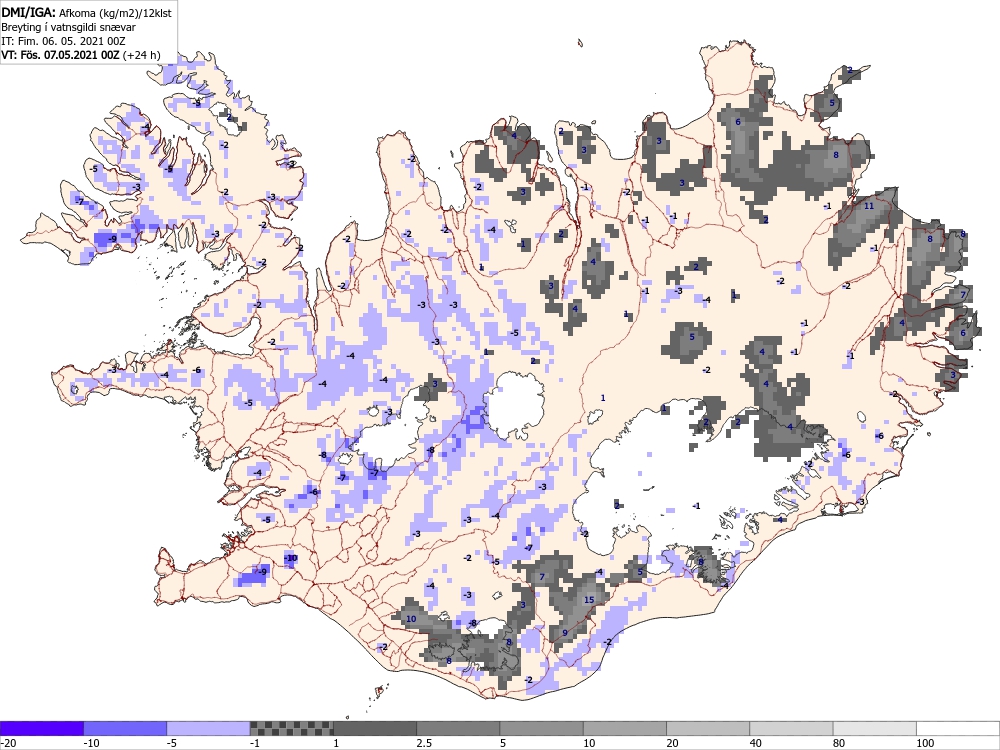Click the '100' label under the legend
The height and width of the screenshot is (750, 1000).
coord(925,743)
